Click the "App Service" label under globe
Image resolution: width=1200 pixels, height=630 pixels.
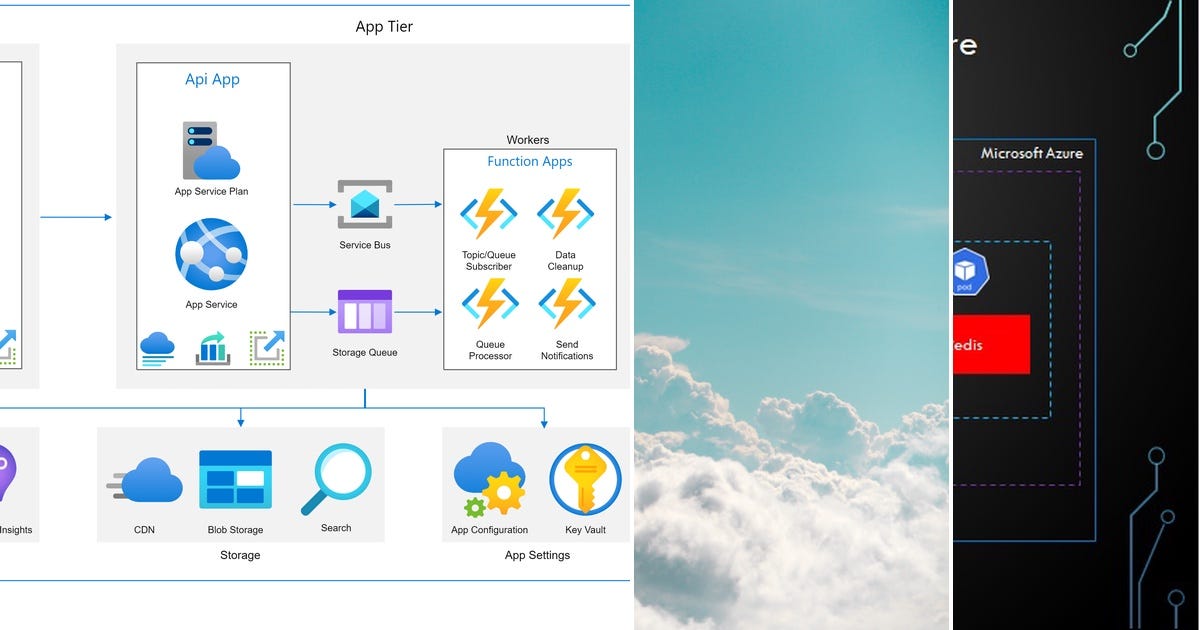[x=211, y=304]
